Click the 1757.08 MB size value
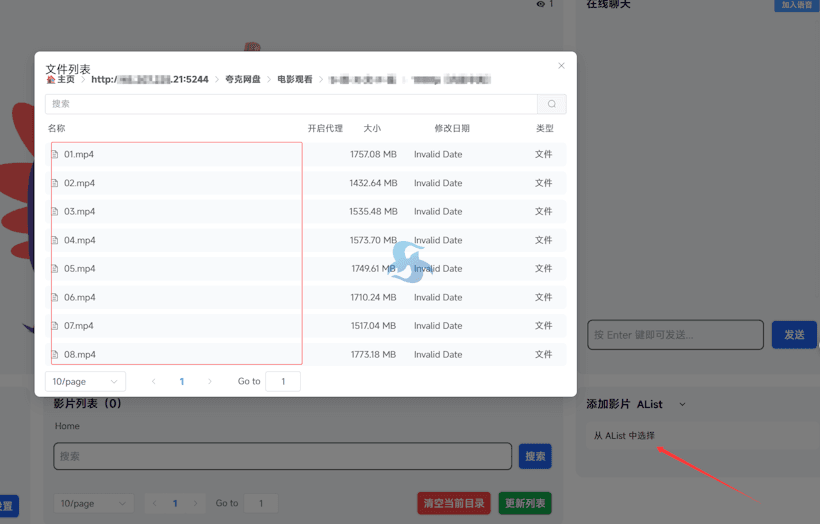The height and width of the screenshot is (524, 820). pyautogui.click(x=373, y=154)
